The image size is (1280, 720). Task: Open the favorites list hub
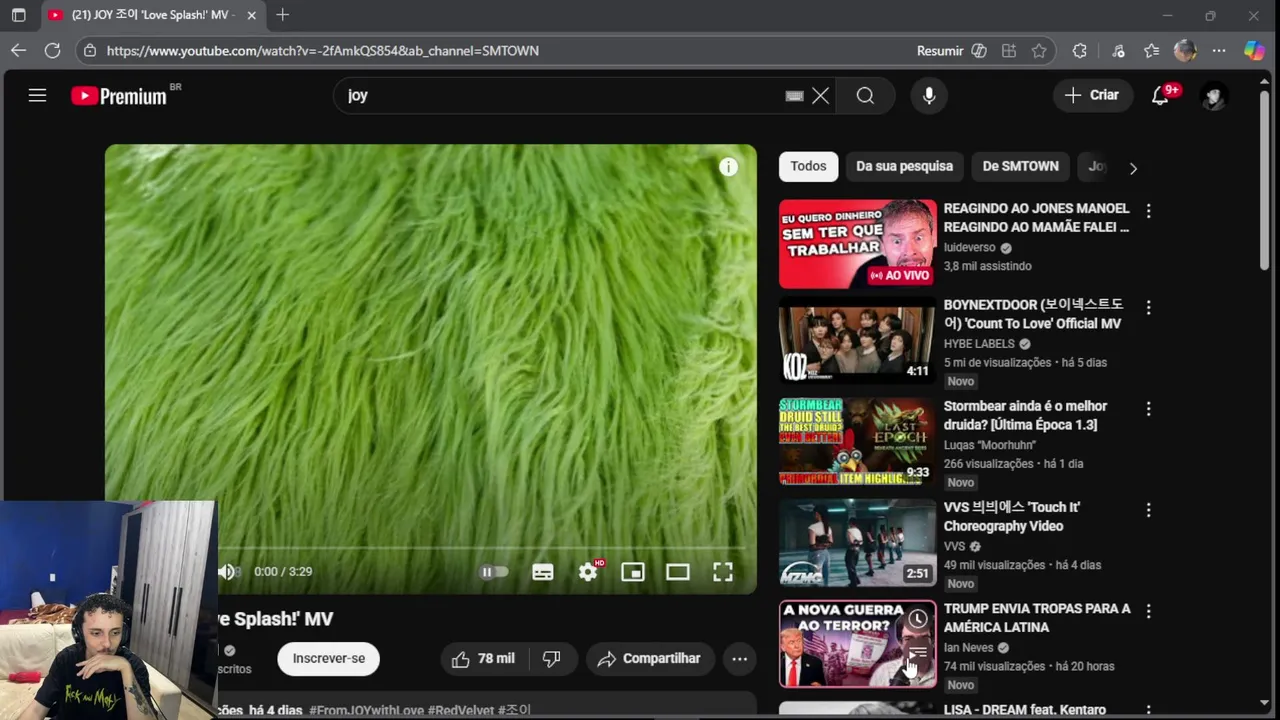point(1151,51)
